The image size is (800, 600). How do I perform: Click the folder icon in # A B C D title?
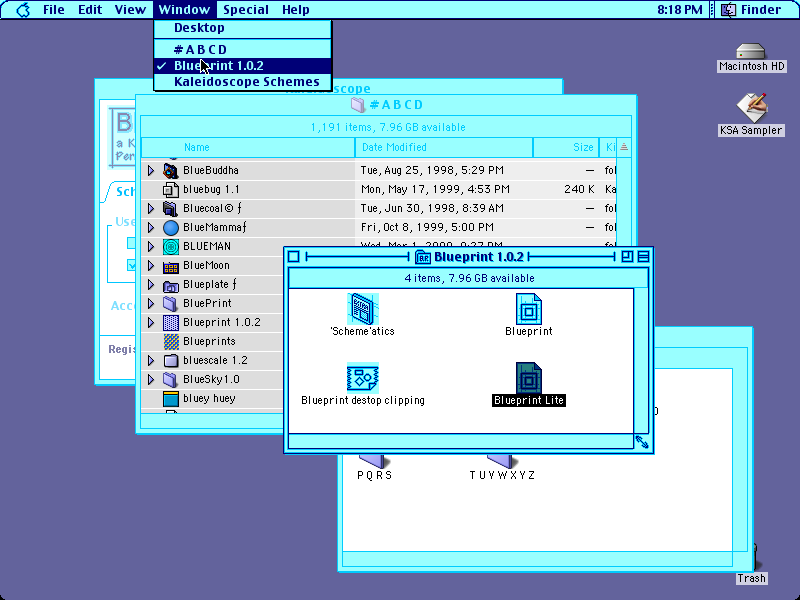pos(358,105)
